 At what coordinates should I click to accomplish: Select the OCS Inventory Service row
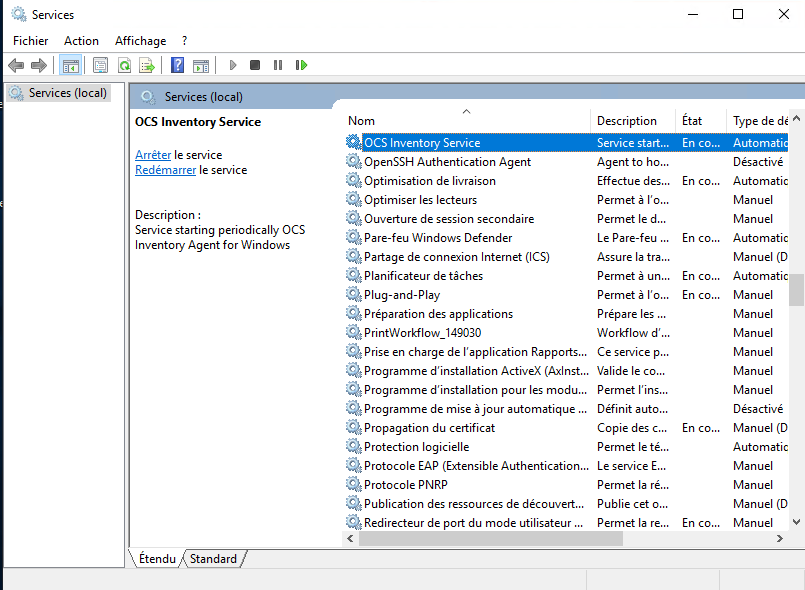[567, 142]
